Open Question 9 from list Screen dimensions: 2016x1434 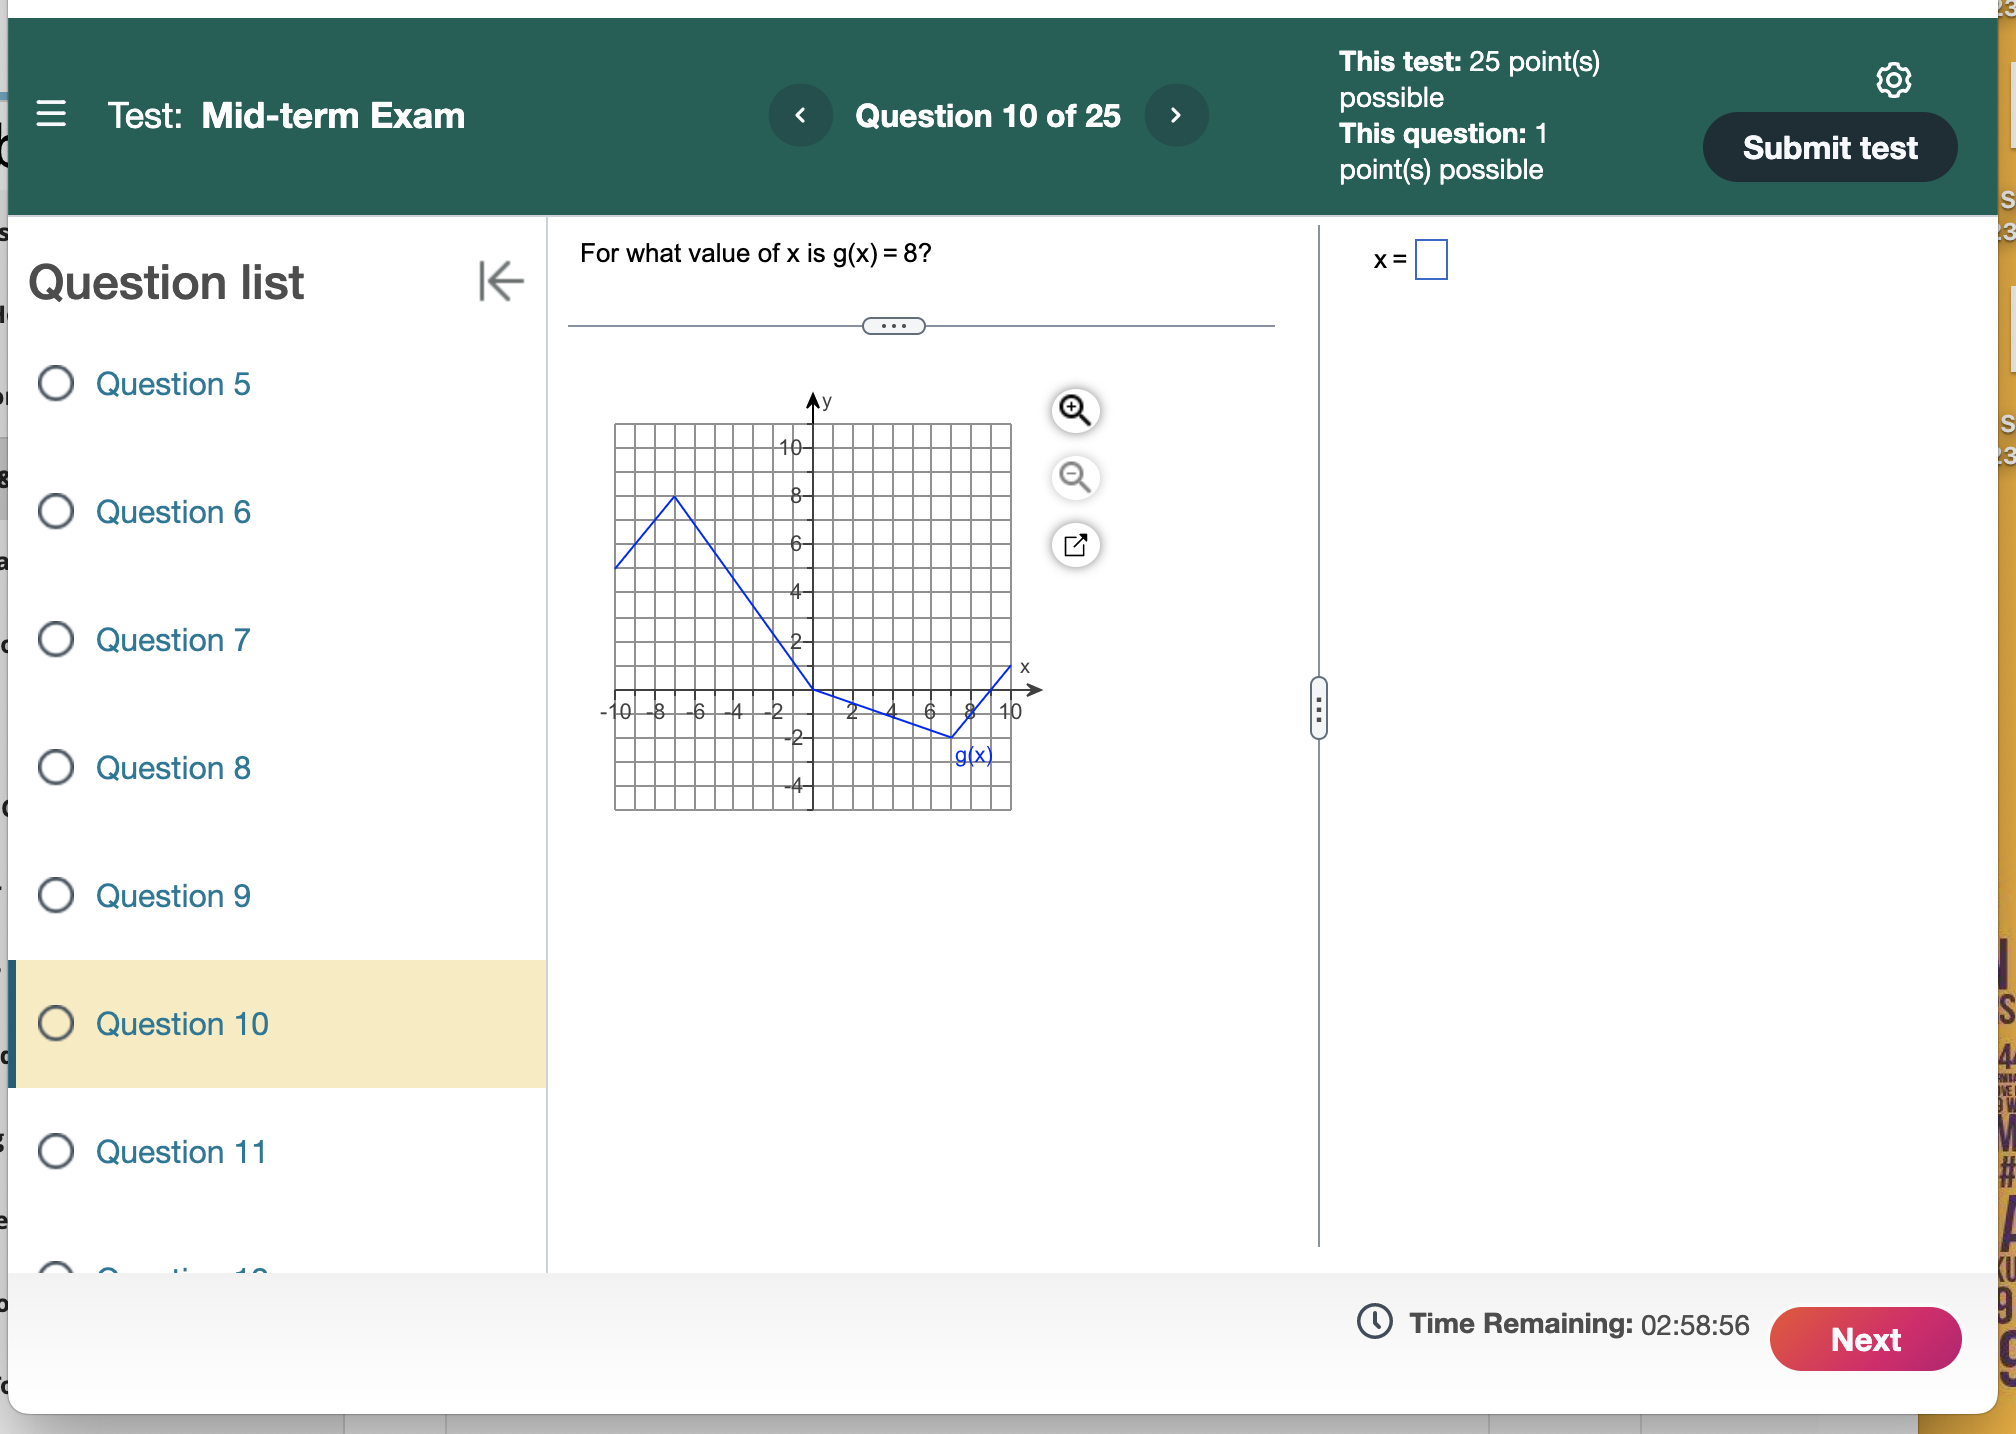[x=173, y=896]
